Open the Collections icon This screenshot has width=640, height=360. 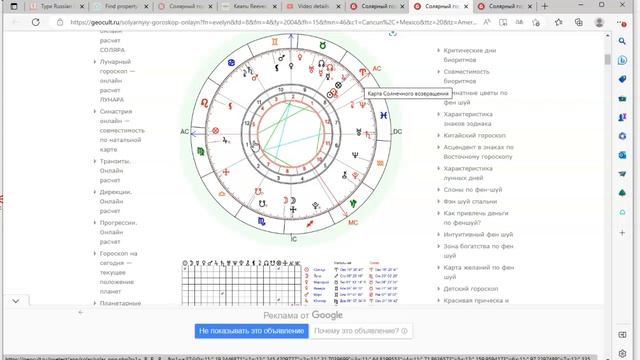(578, 22)
